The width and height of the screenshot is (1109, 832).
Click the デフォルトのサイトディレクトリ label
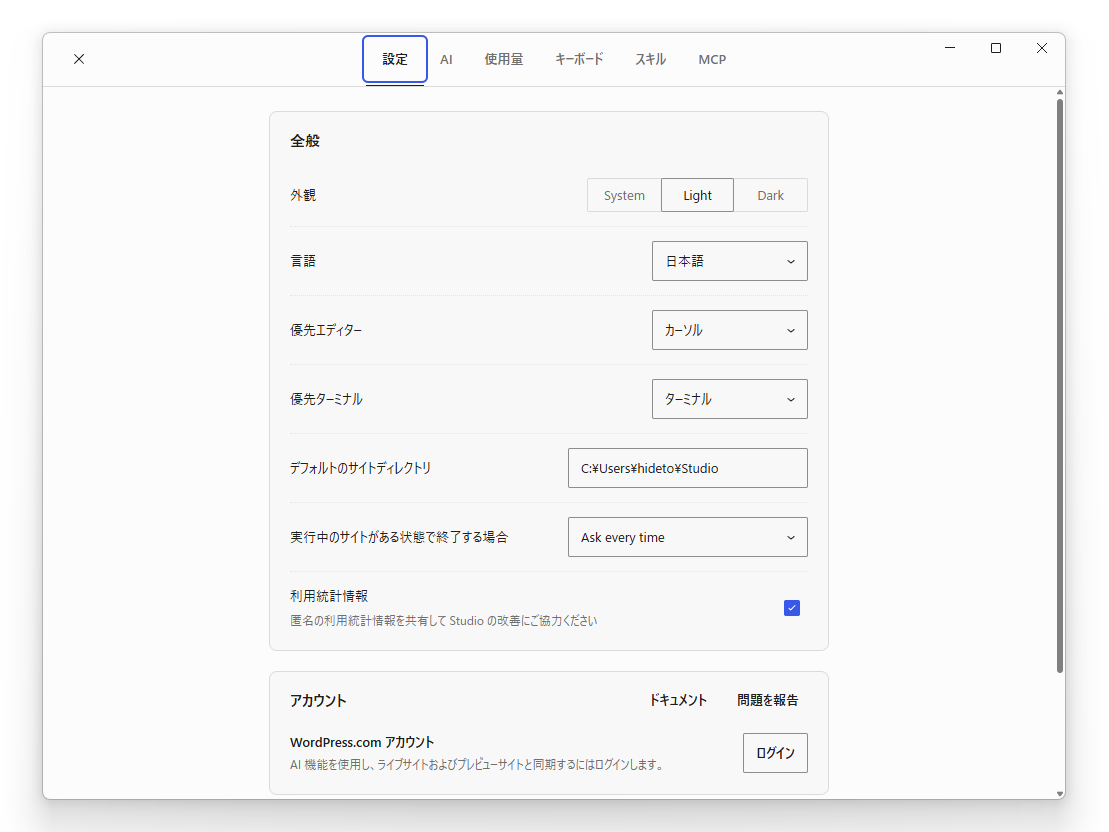point(361,468)
